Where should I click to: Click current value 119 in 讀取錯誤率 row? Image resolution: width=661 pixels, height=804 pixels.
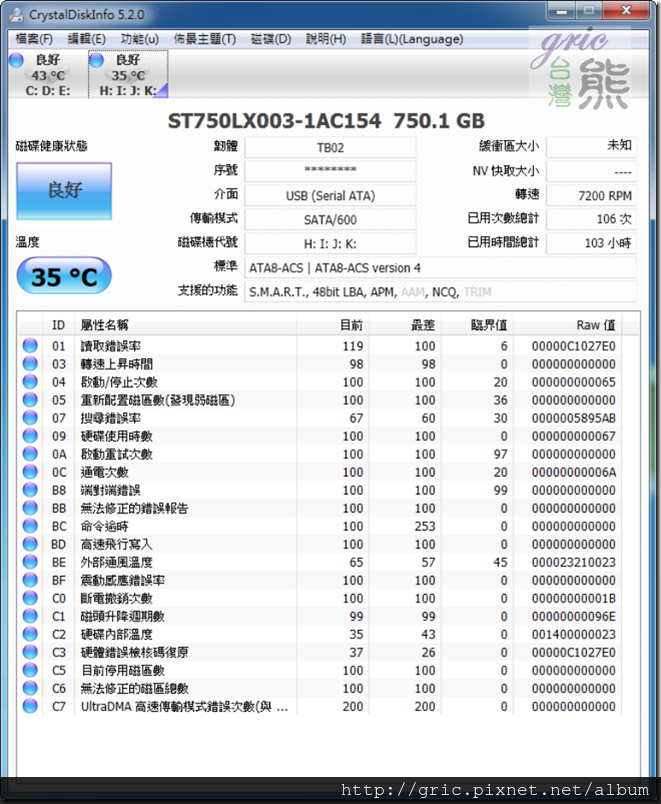(x=353, y=346)
